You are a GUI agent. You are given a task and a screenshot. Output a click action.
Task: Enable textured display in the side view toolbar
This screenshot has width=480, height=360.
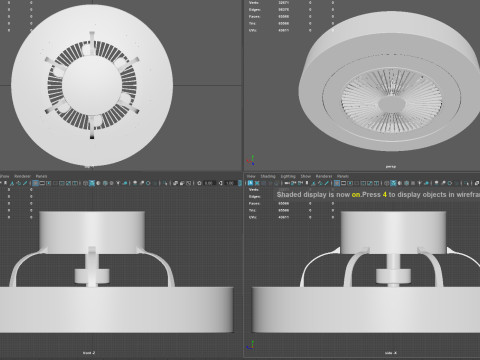[x=413, y=183]
